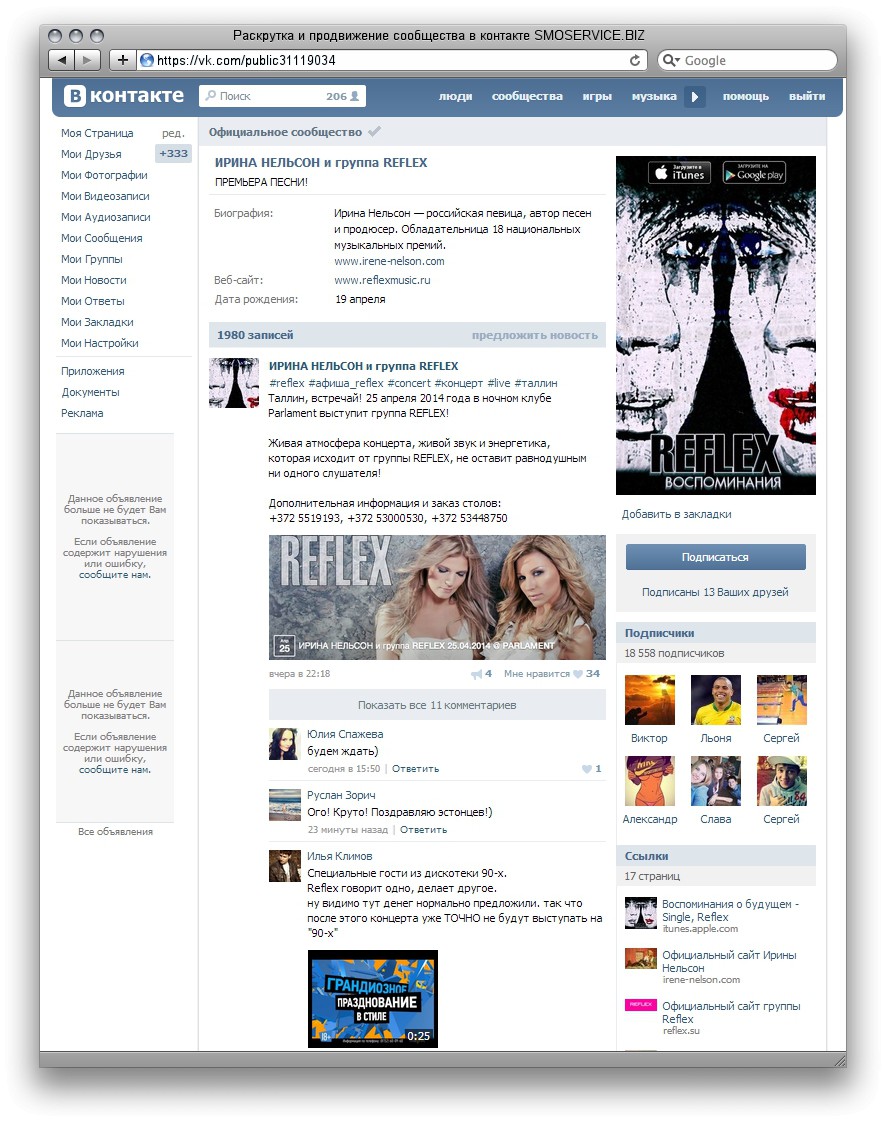This screenshot has width=886, height=1122.
Task: Open Google search engine dropdown
Action: pyautogui.click(x=671, y=60)
